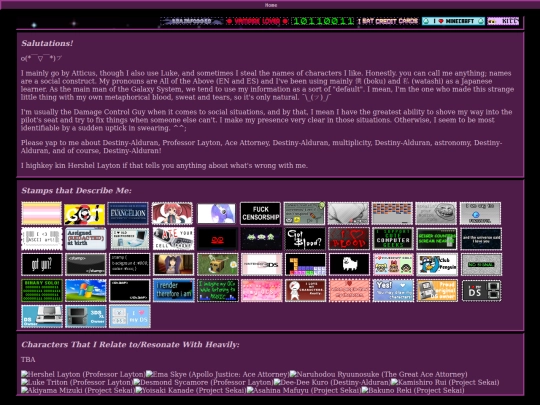
Task: Click the white Annoying Dog stamp
Action: click(349, 264)
